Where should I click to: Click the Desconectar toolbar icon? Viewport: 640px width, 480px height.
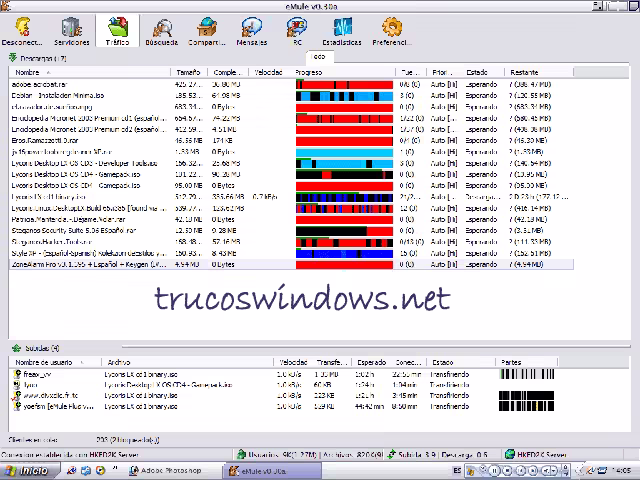(x=22, y=31)
